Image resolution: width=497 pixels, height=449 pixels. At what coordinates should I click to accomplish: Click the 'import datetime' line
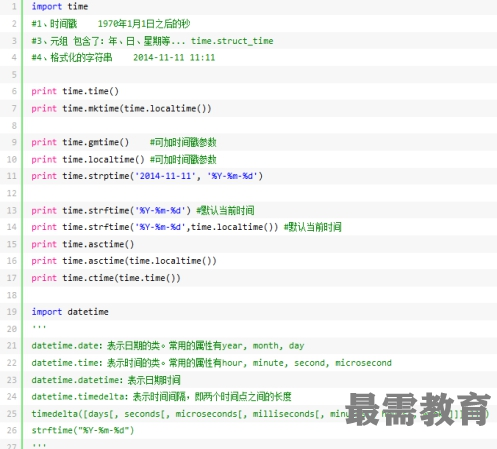coord(70,312)
